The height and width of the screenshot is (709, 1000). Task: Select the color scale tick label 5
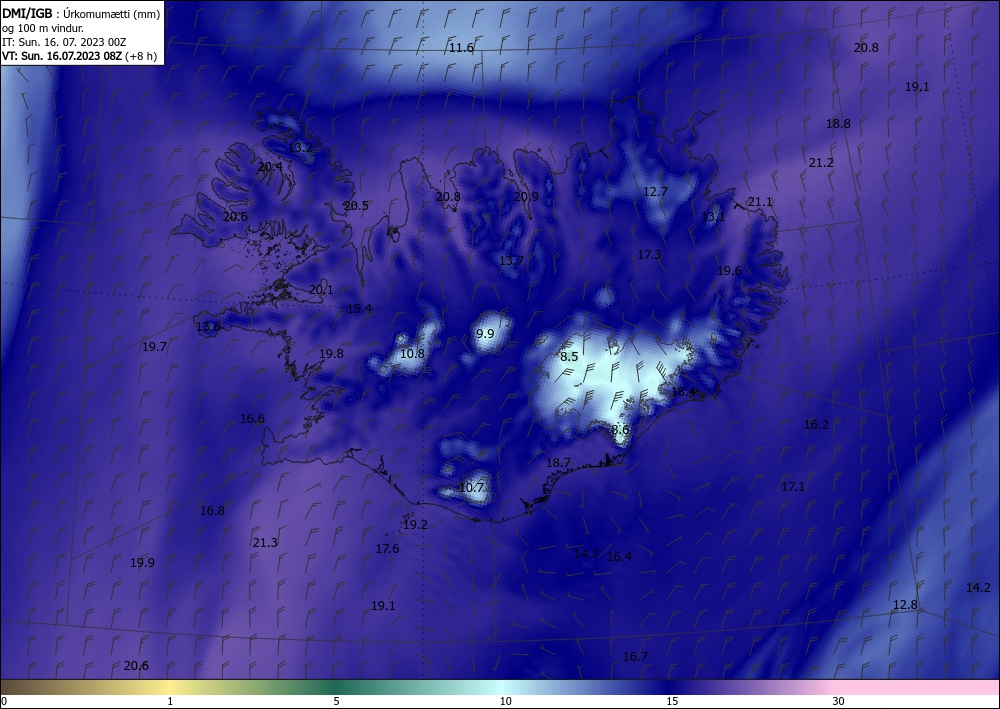pos(336,702)
